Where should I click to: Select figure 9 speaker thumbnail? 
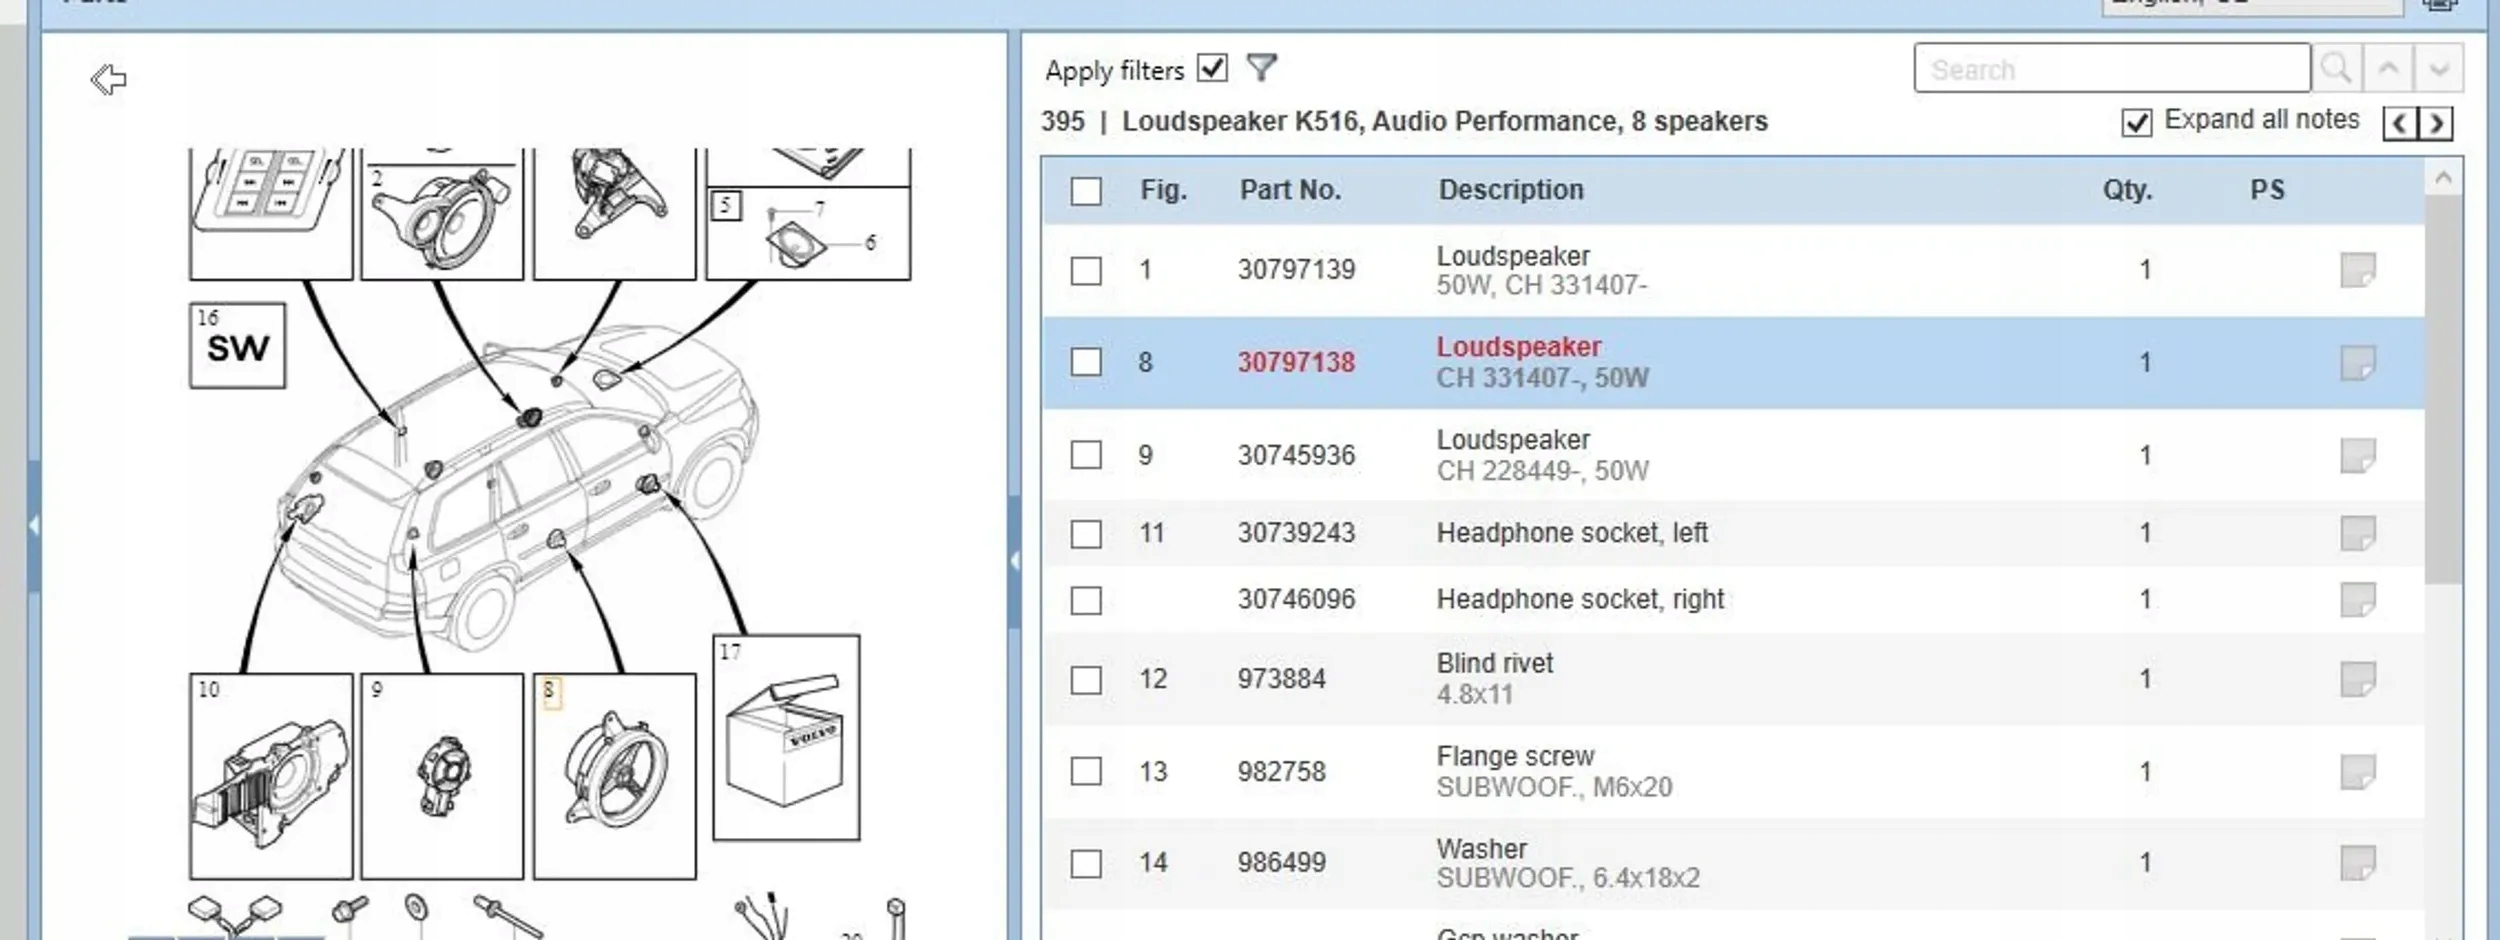tap(442, 776)
